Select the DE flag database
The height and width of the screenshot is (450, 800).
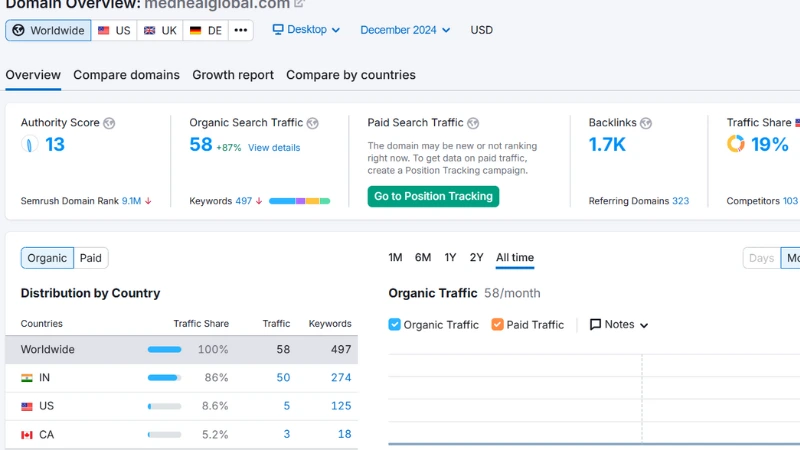[205, 30]
